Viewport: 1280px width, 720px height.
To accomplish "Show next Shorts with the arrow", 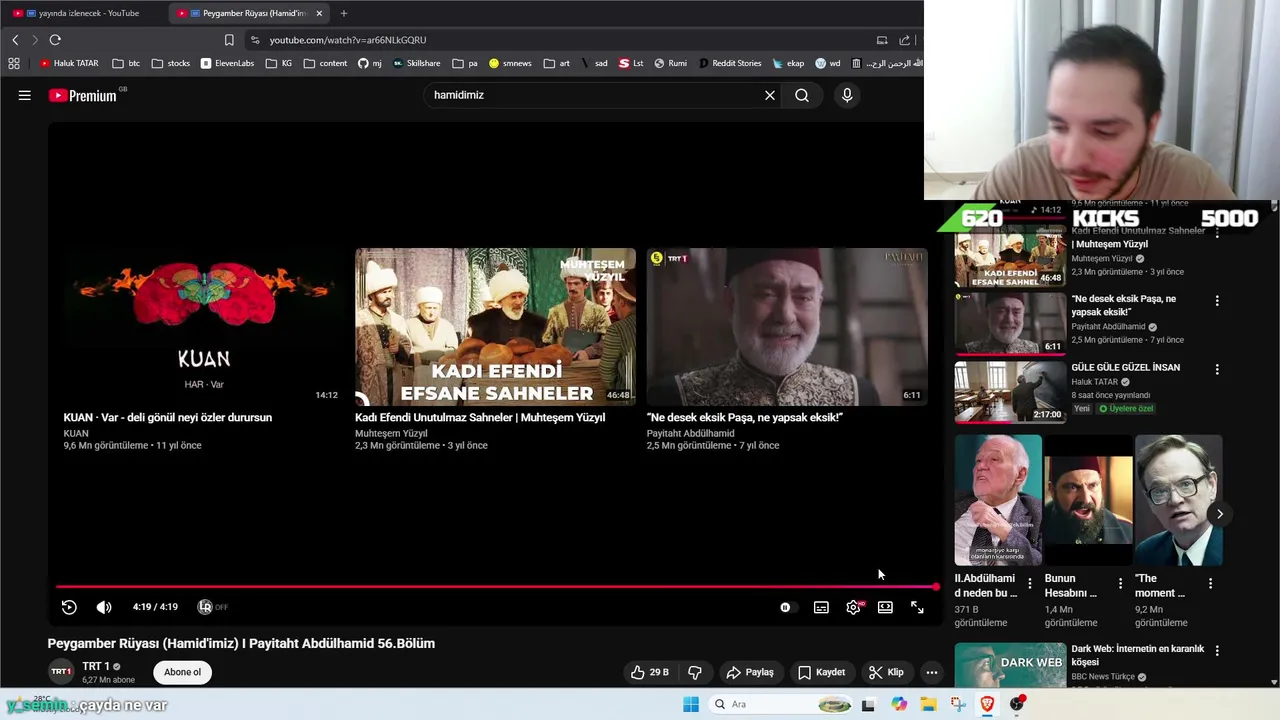I will (1219, 514).
